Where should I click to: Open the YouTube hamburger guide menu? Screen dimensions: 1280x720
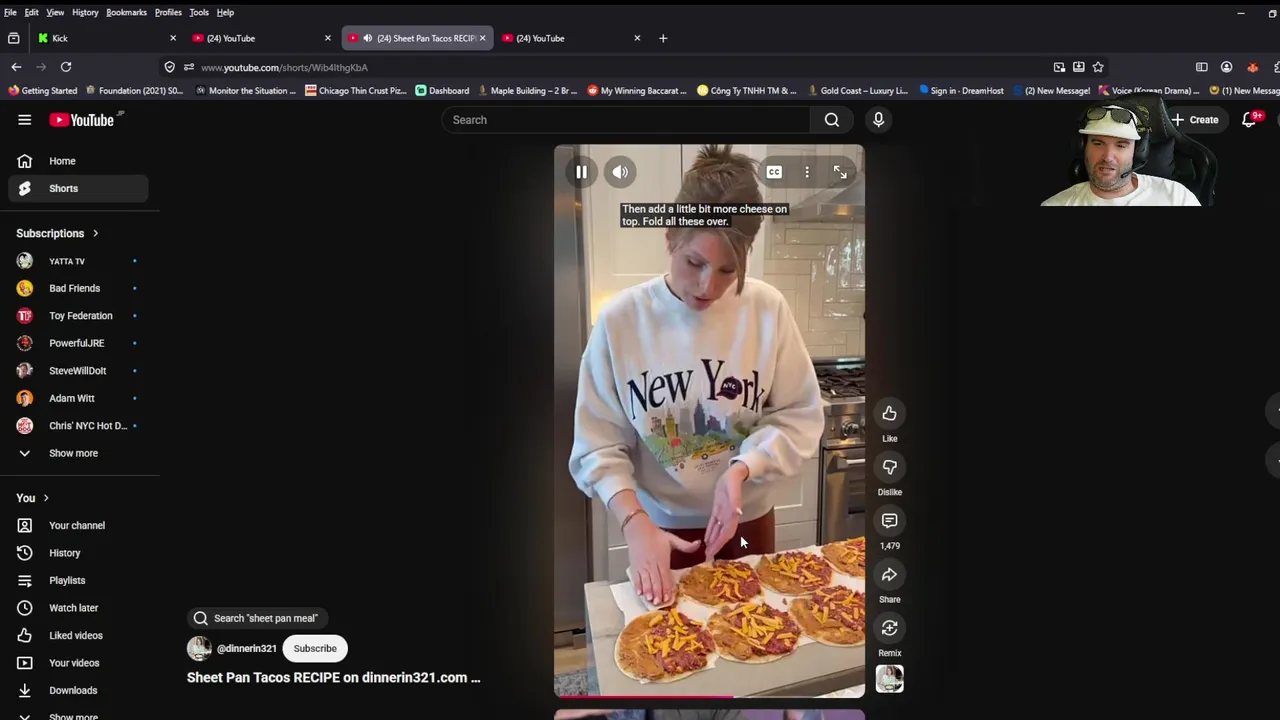tap(24, 120)
